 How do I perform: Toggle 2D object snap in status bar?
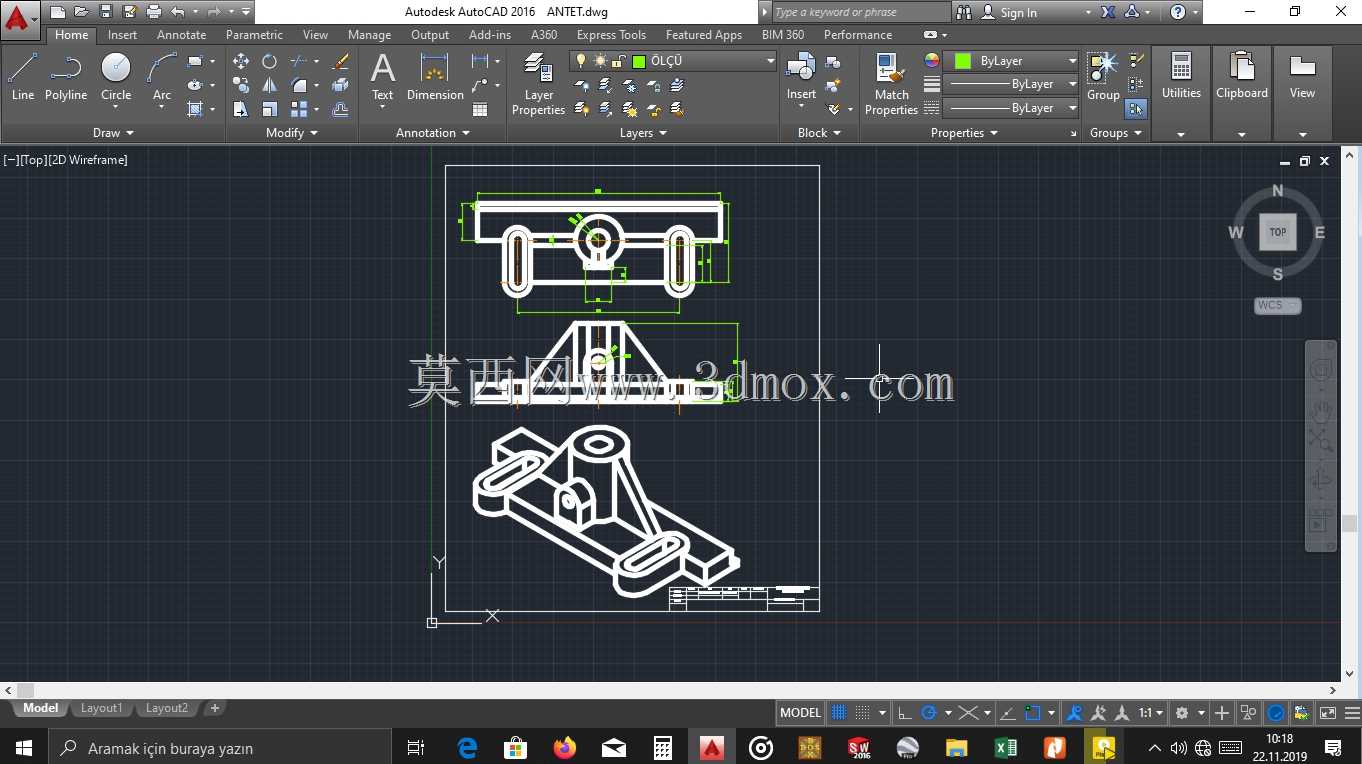tap(1034, 713)
